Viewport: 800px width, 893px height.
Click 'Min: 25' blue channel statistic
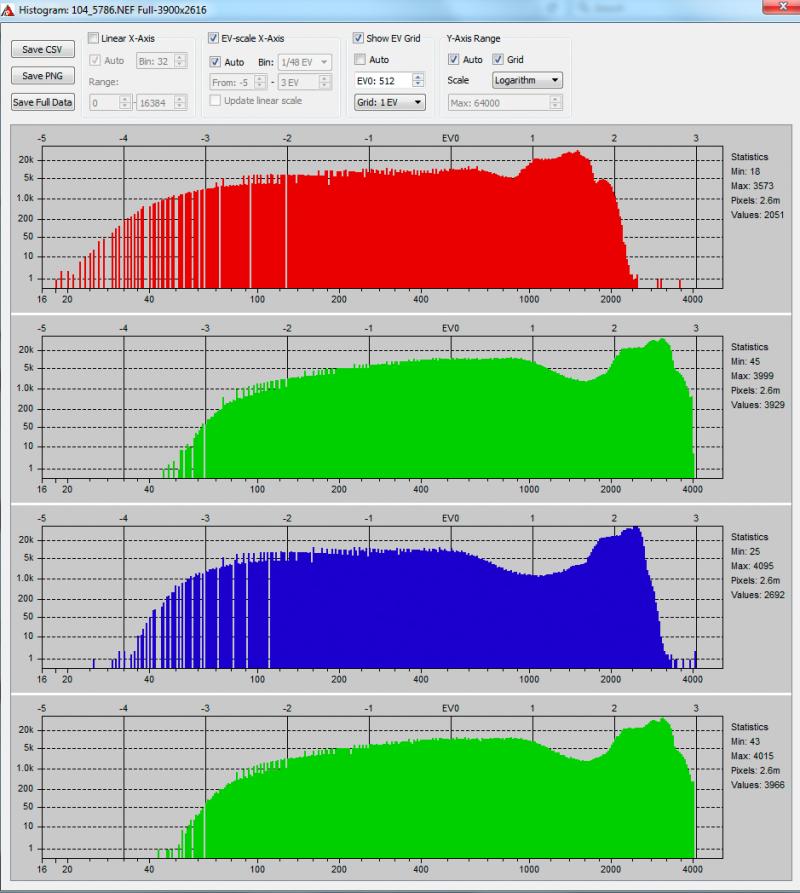point(745,551)
